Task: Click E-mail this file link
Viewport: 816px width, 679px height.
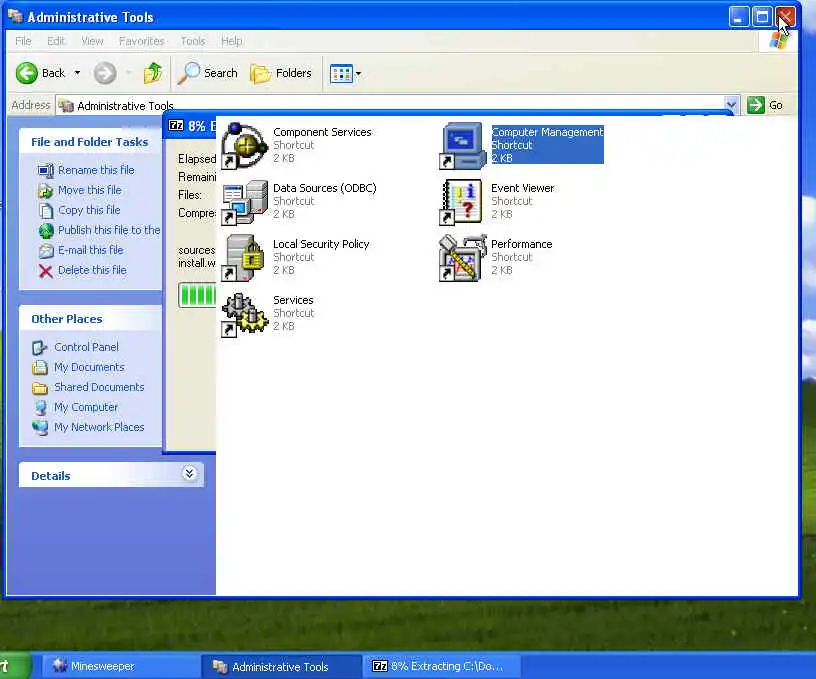Action: coord(91,250)
